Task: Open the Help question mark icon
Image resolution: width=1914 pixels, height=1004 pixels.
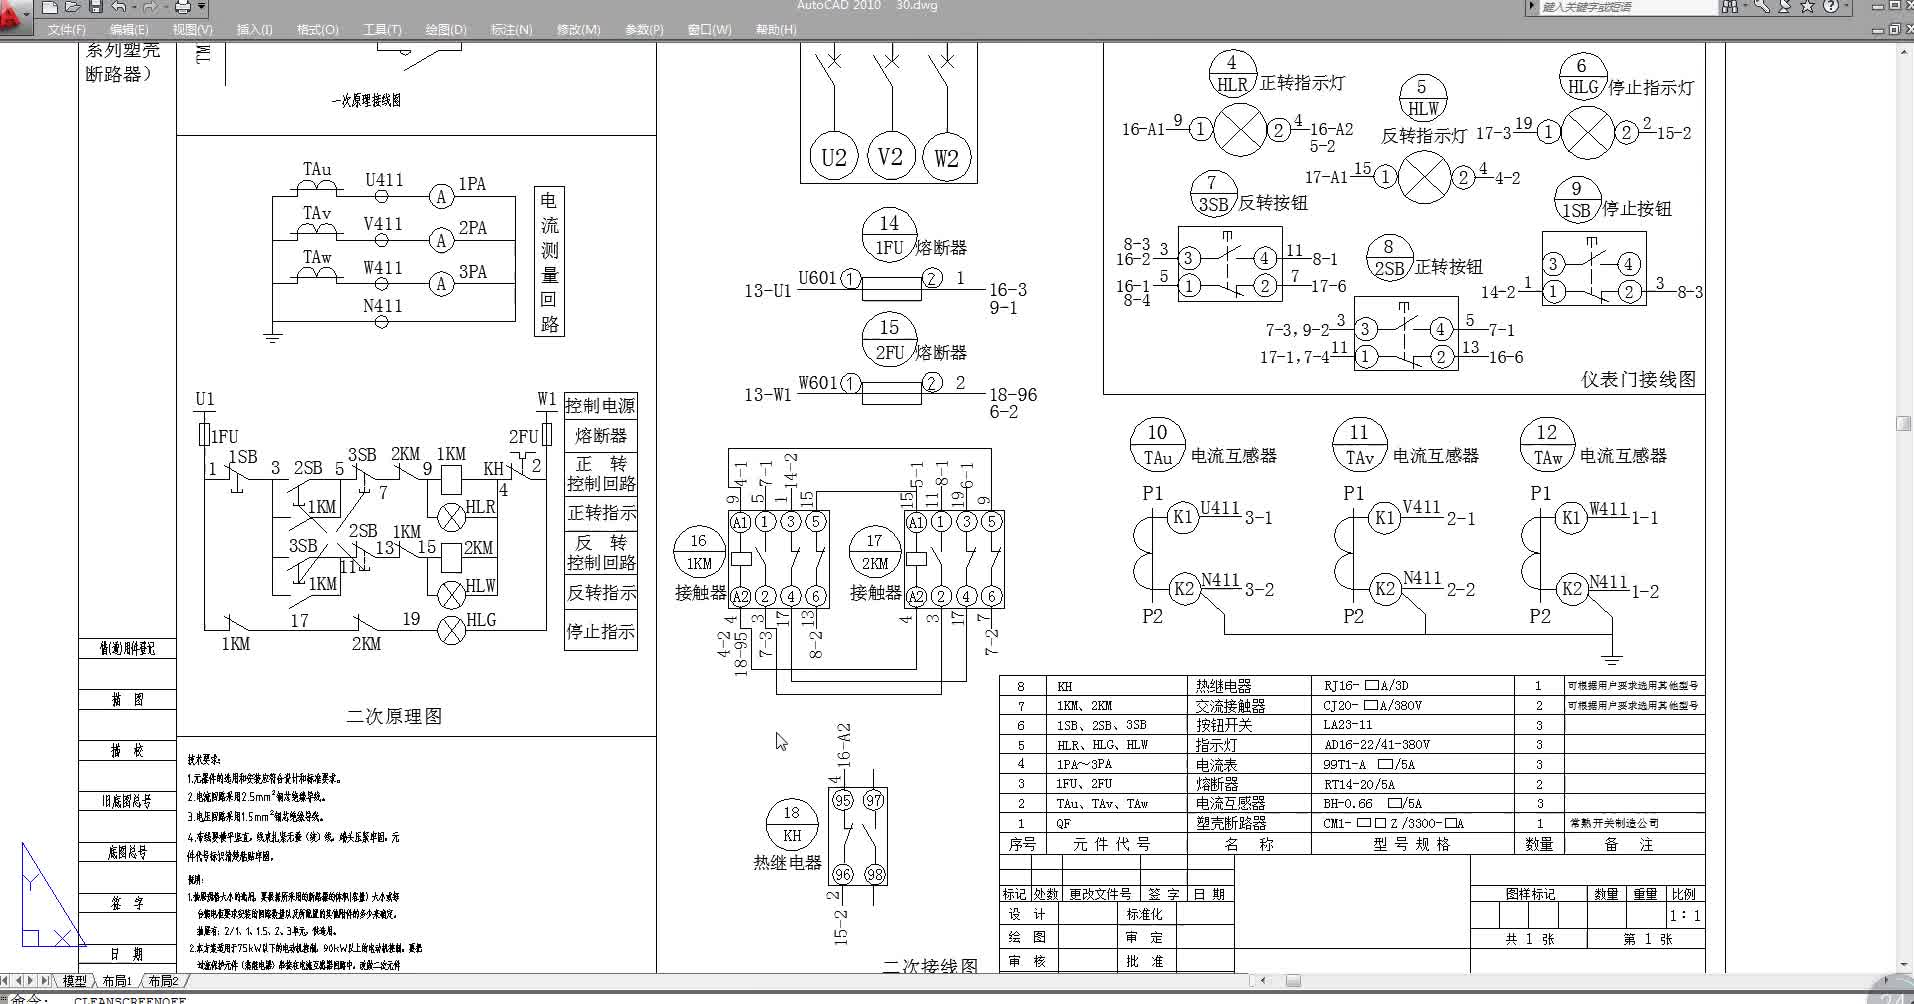Action: click(1830, 7)
